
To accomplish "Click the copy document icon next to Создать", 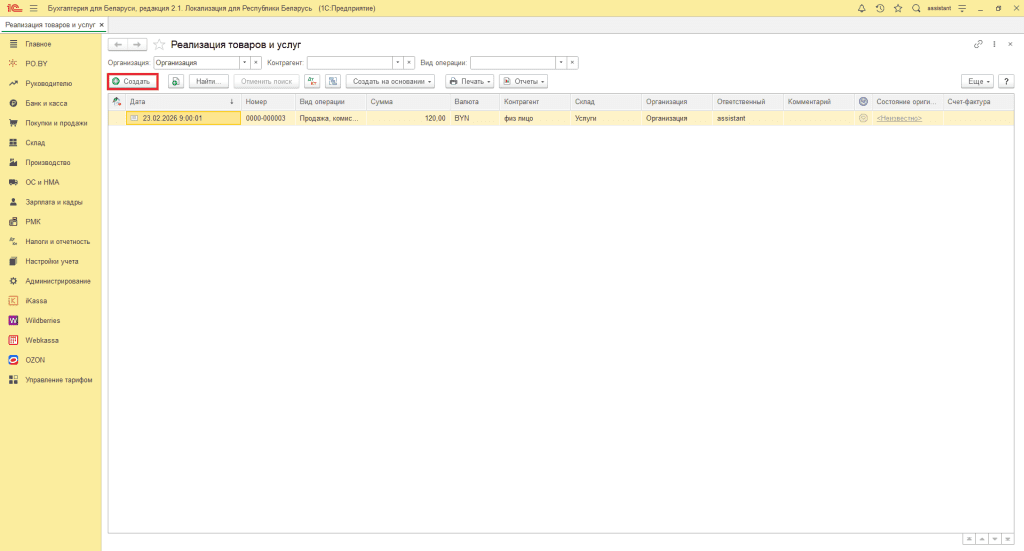I will (x=175, y=81).
